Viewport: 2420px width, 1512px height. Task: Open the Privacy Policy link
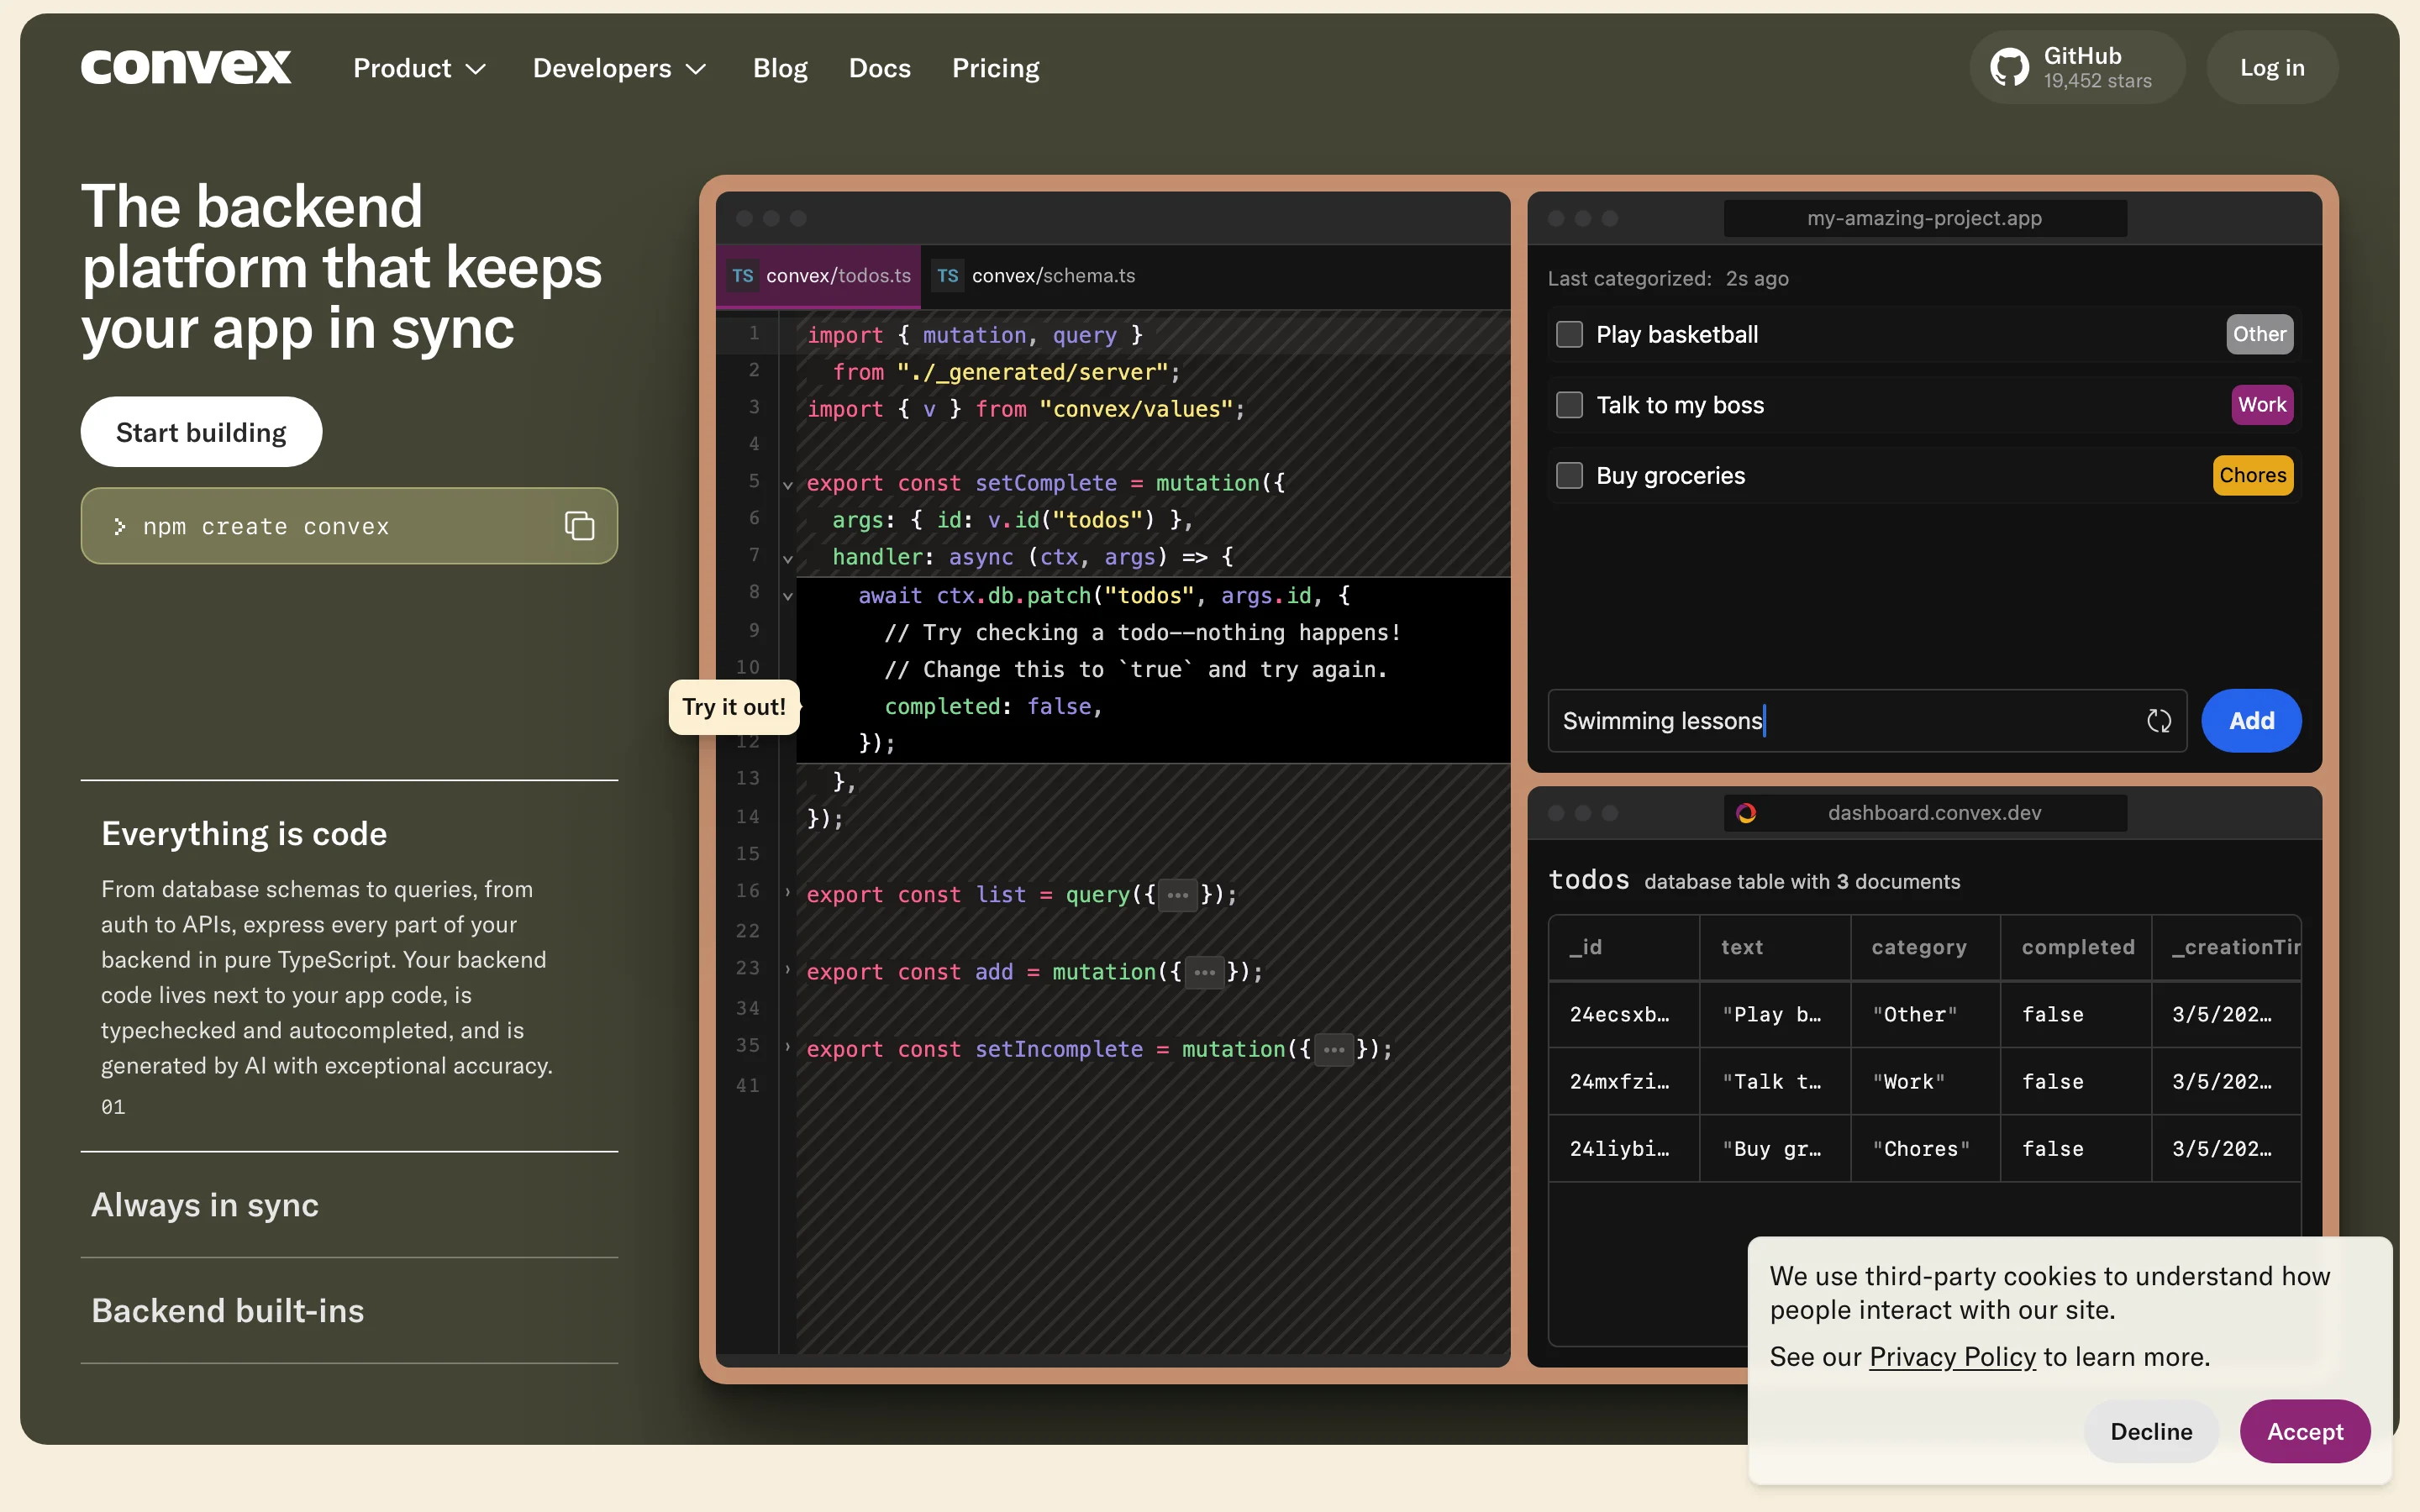coord(1952,1357)
